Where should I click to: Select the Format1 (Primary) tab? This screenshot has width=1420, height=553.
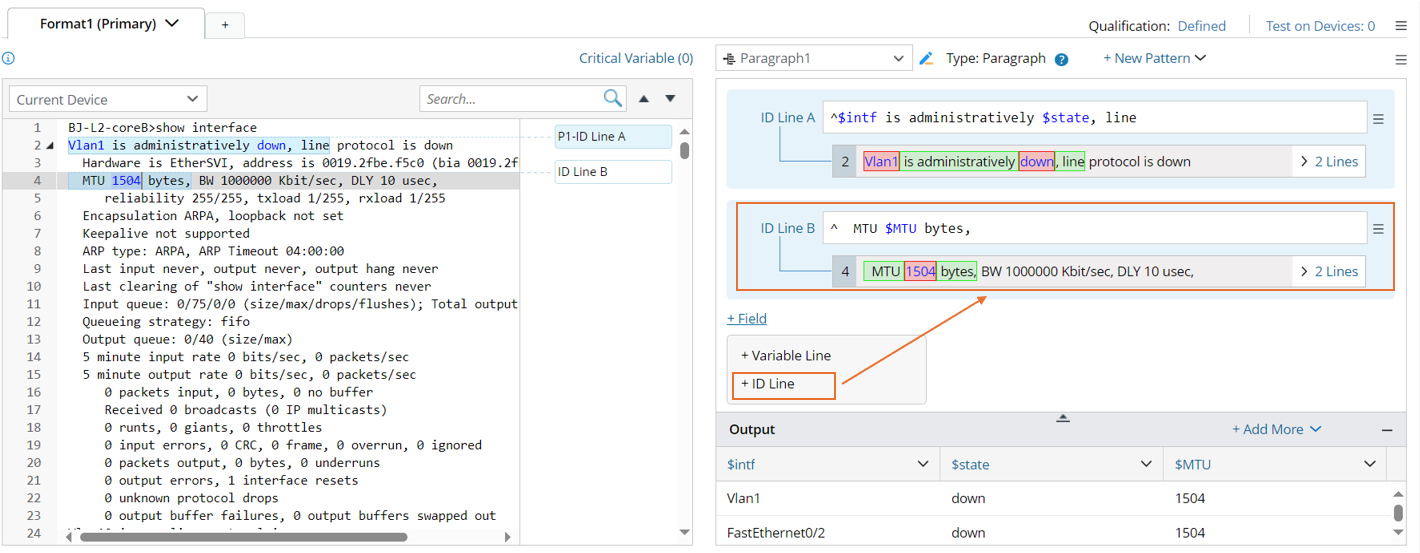(108, 24)
